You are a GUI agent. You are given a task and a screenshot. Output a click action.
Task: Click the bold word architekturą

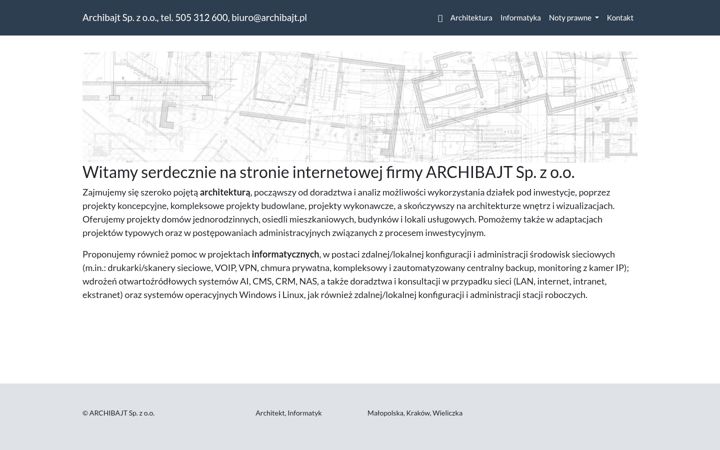pos(225,192)
